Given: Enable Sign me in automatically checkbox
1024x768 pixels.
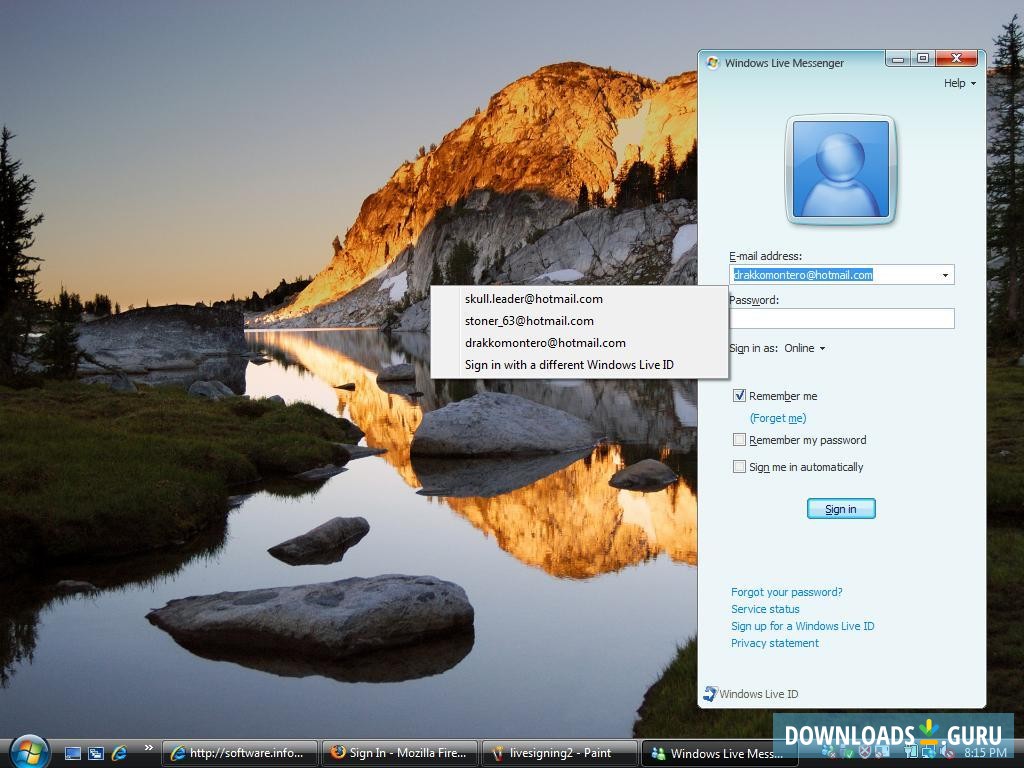Looking at the screenshot, I should pyautogui.click(x=740, y=467).
